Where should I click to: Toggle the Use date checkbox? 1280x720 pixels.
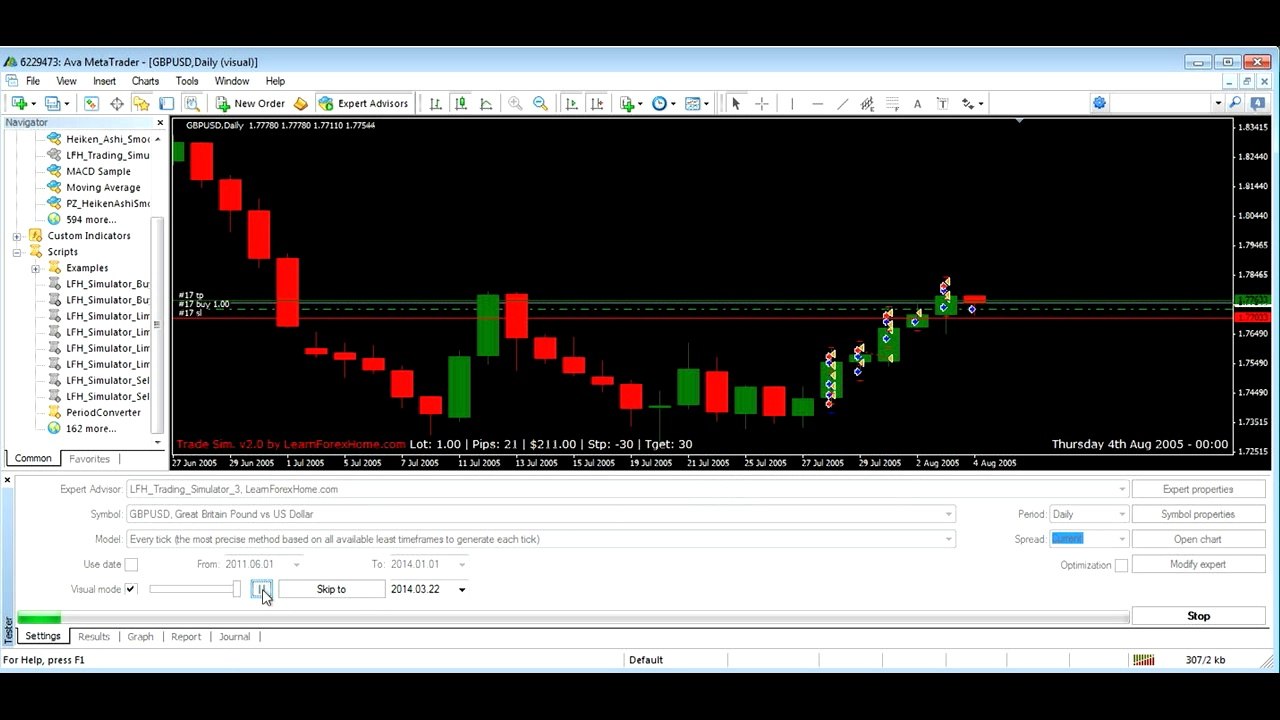tap(131, 565)
